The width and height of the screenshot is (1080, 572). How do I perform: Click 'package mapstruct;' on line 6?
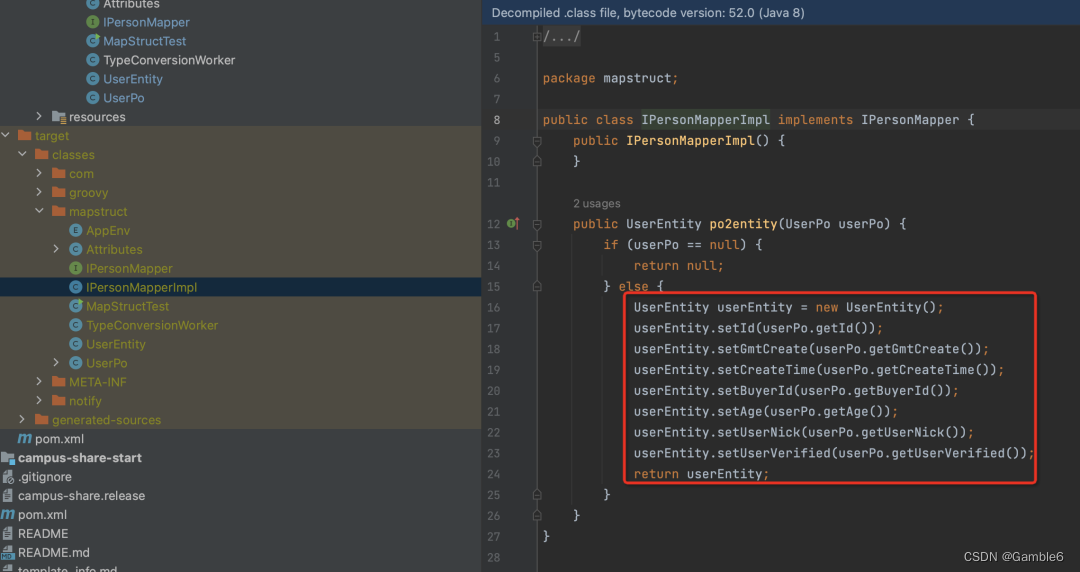[610, 79]
